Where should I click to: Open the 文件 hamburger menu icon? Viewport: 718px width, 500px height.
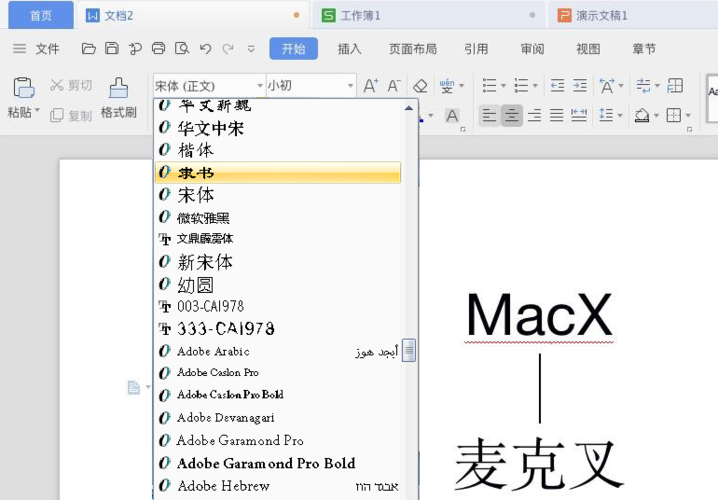click(19, 49)
